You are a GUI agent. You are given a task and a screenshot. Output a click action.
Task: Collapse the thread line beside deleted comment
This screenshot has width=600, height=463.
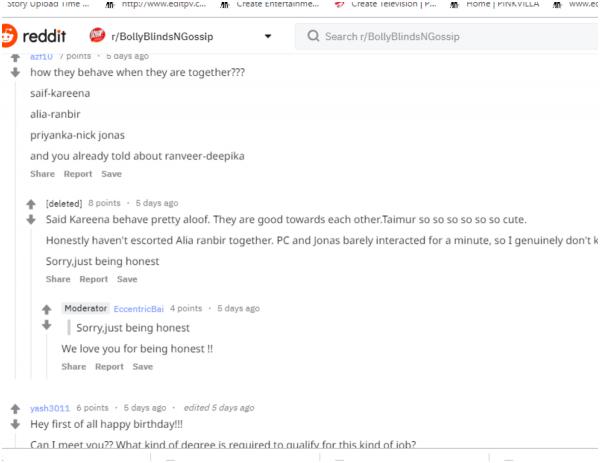click(x=31, y=302)
